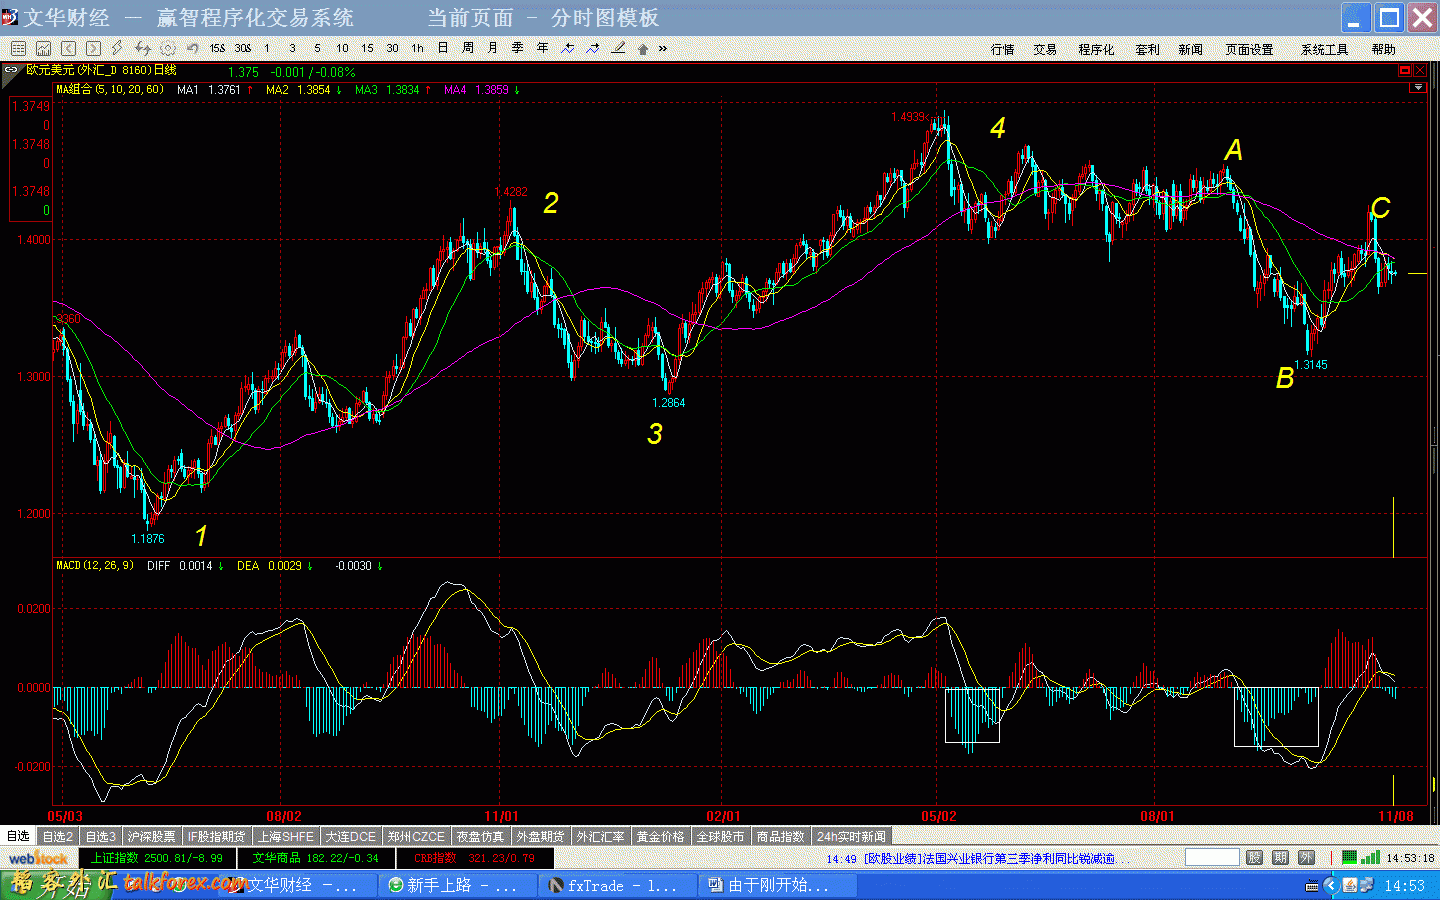Switch chart to 10-minute period
This screenshot has height=900, width=1440.
[x=342, y=48]
